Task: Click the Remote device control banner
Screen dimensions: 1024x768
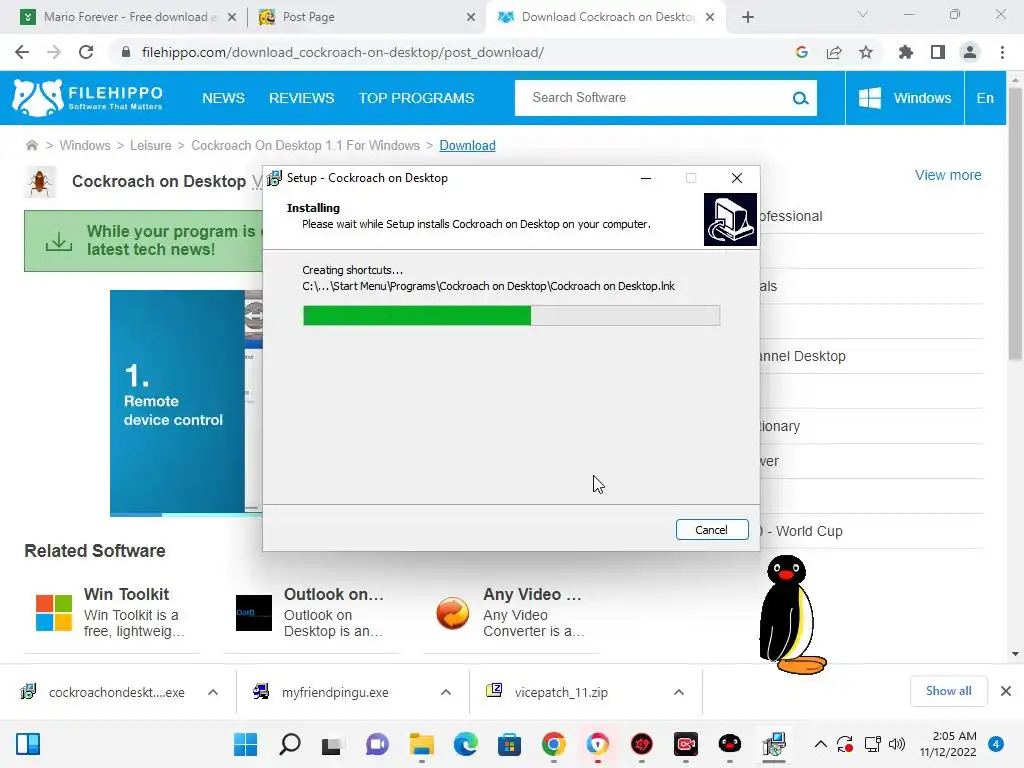Action: point(186,403)
